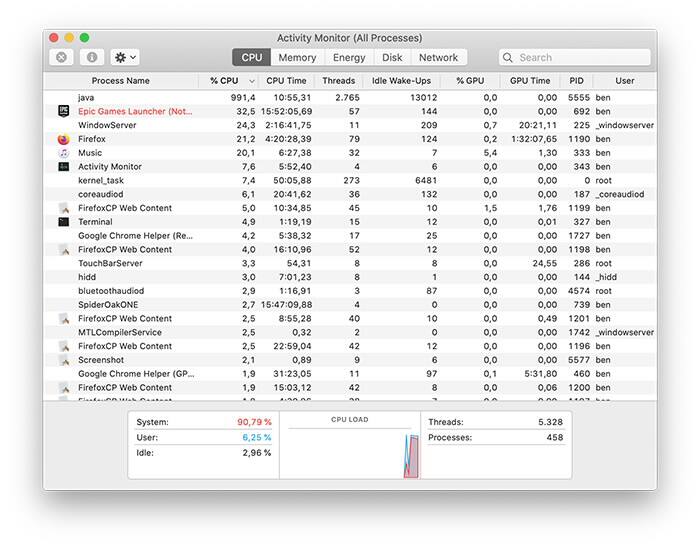
Task: Click the _coreaudiod user cell
Action: pyautogui.click(x=620, y=194)
